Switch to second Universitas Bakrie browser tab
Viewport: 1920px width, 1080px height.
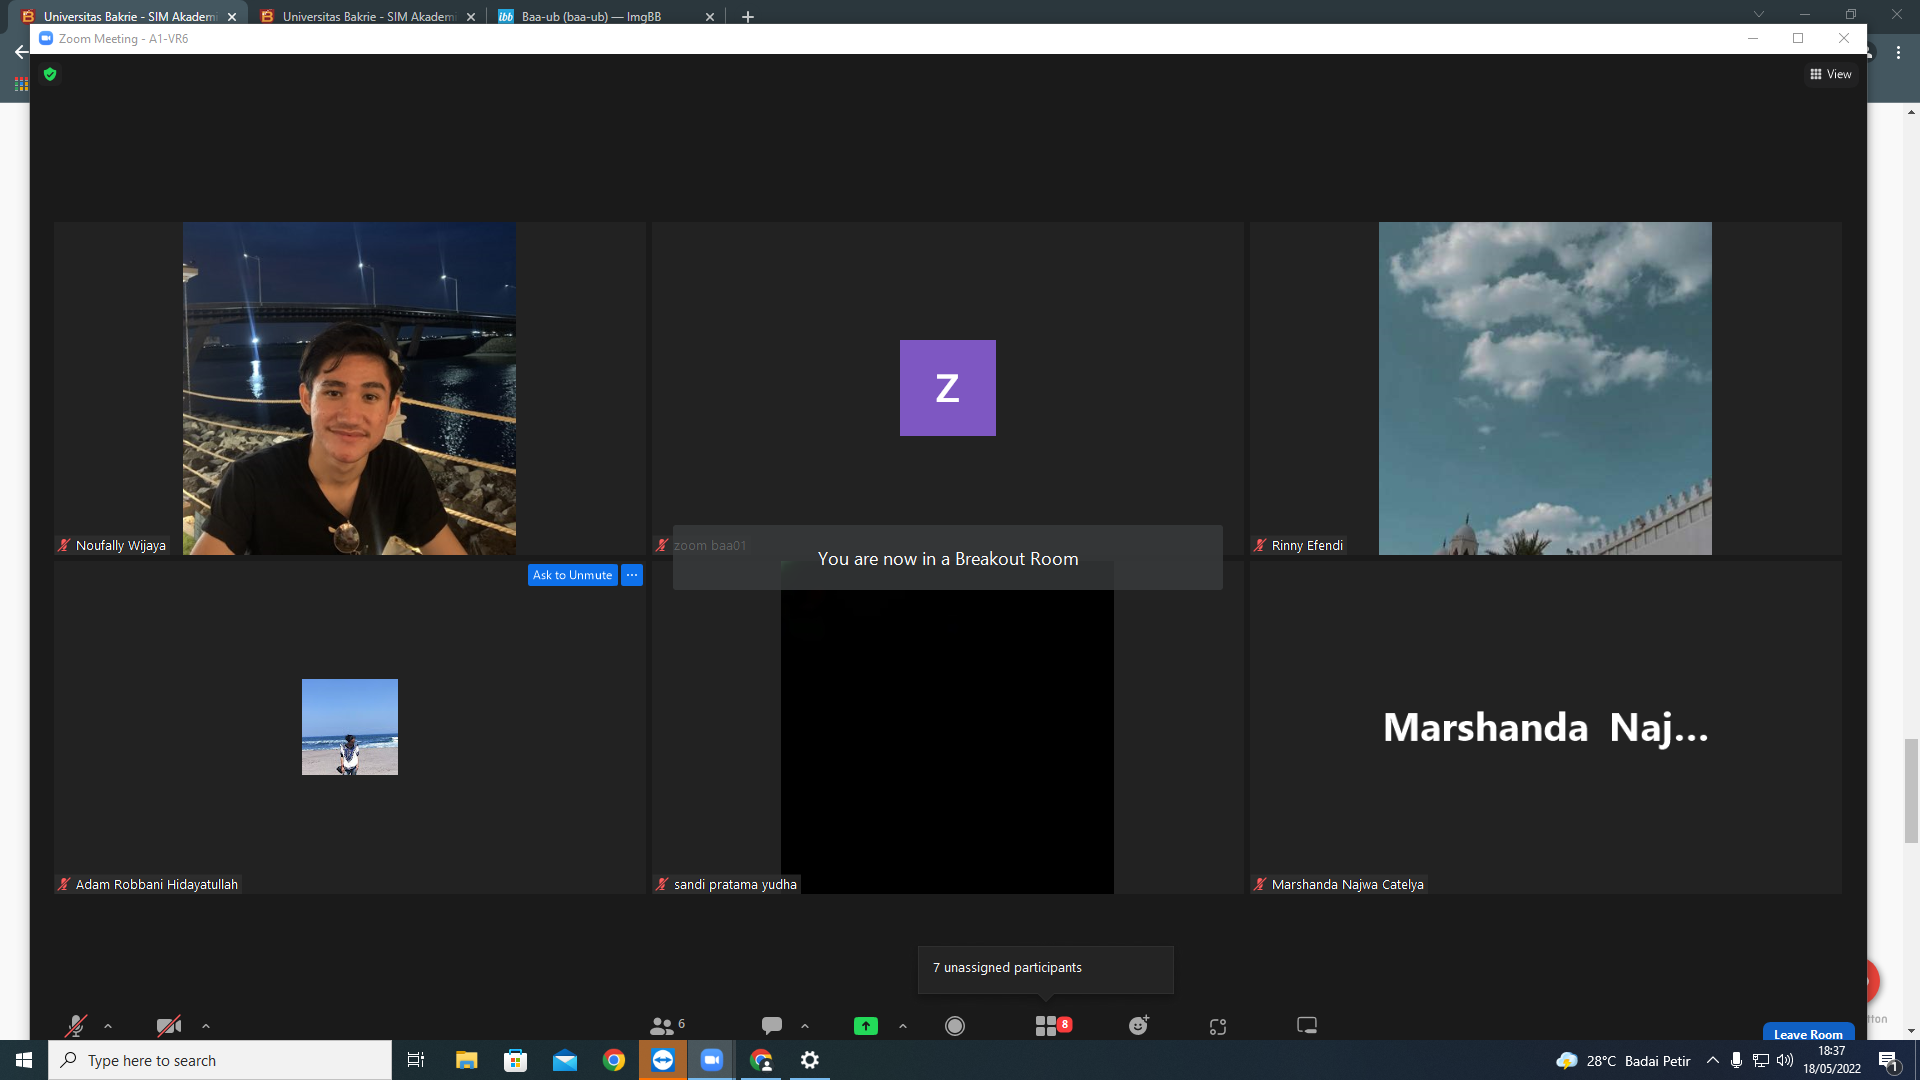tap(368, 16)
